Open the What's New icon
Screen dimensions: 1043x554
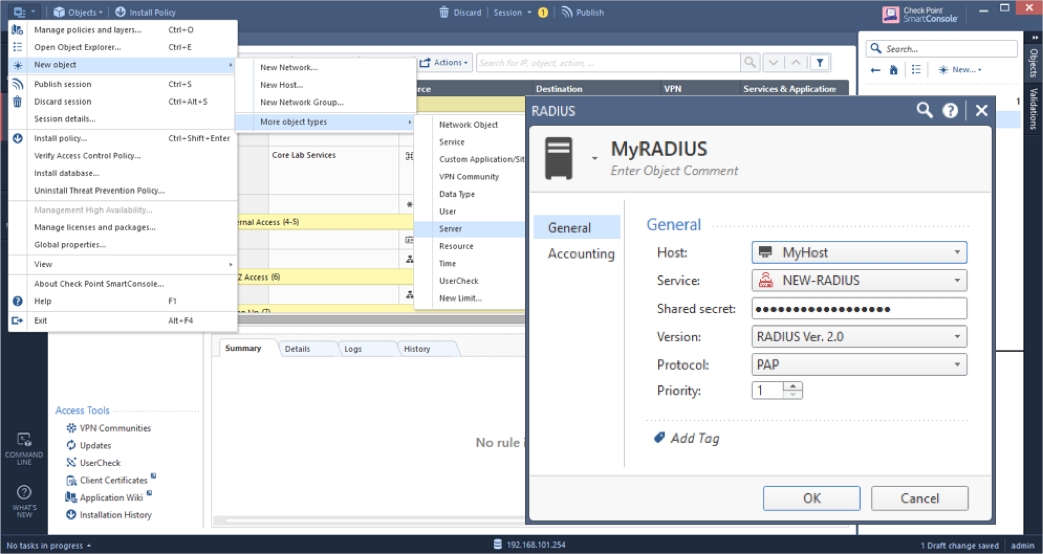24,492
